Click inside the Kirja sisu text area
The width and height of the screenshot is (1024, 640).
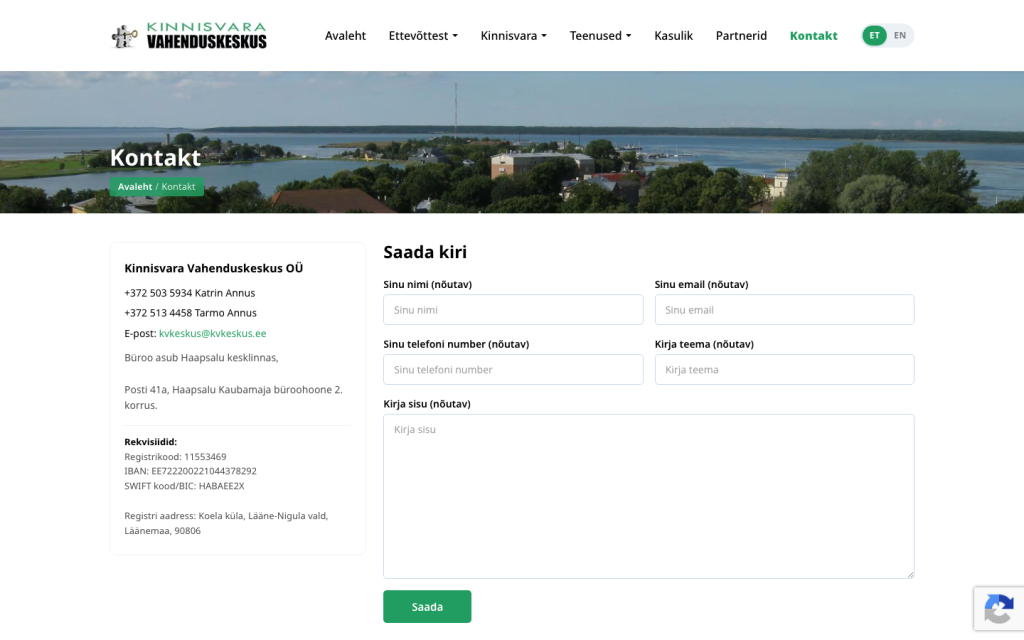(648, 496)
